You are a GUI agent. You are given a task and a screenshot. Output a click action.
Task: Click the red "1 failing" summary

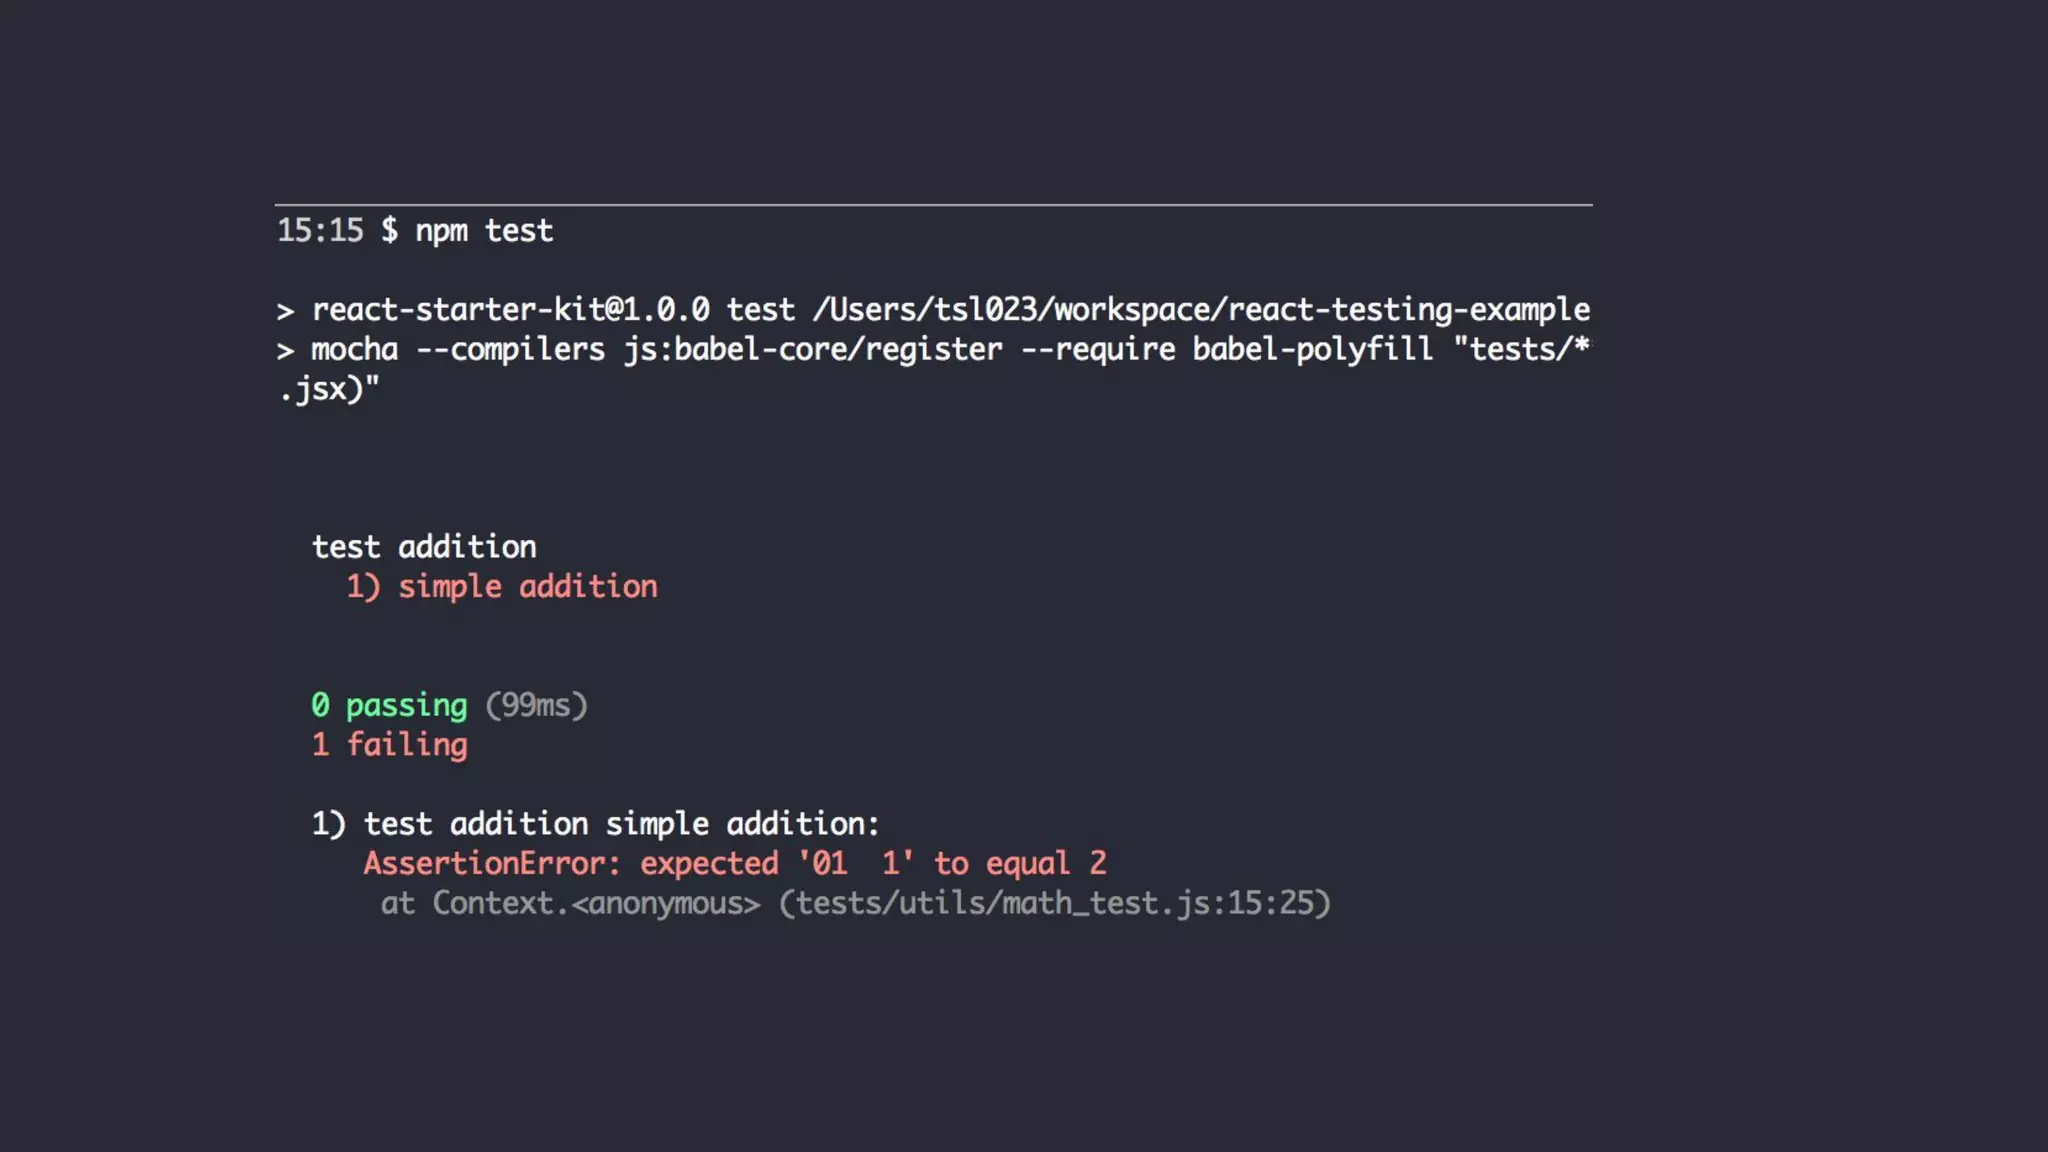pos(389,745)
